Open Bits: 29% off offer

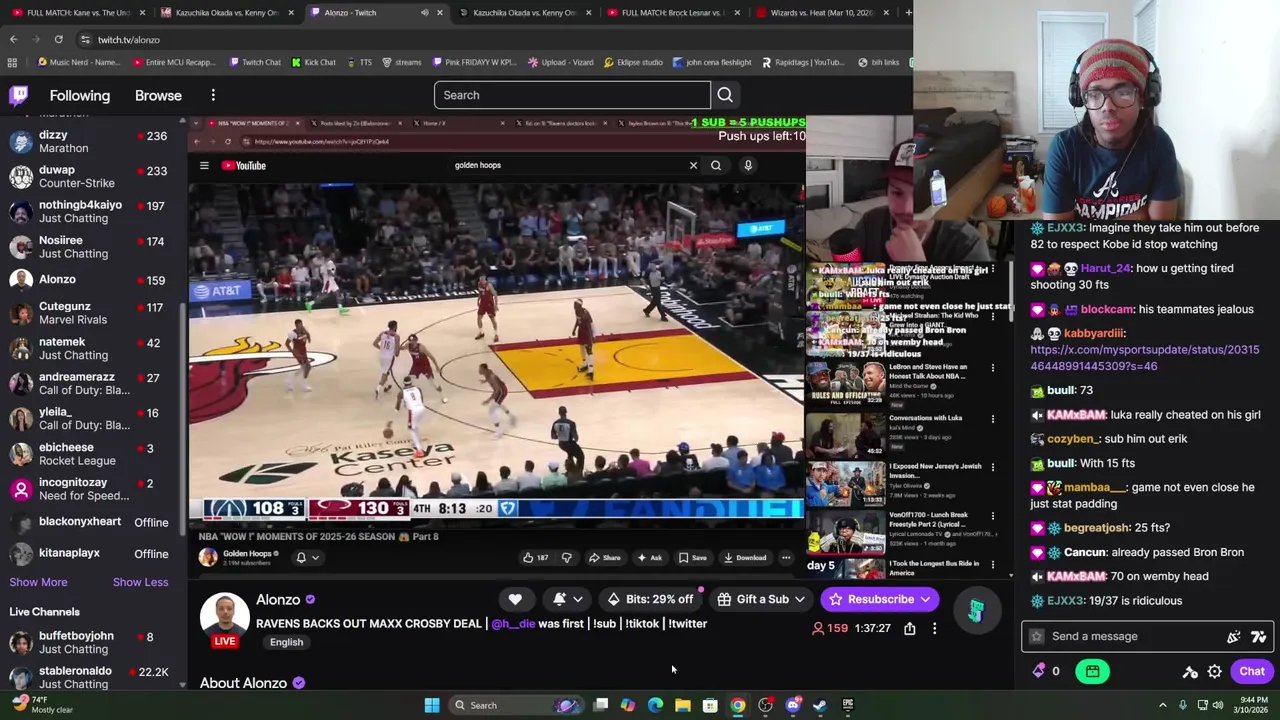pos(650,599)
